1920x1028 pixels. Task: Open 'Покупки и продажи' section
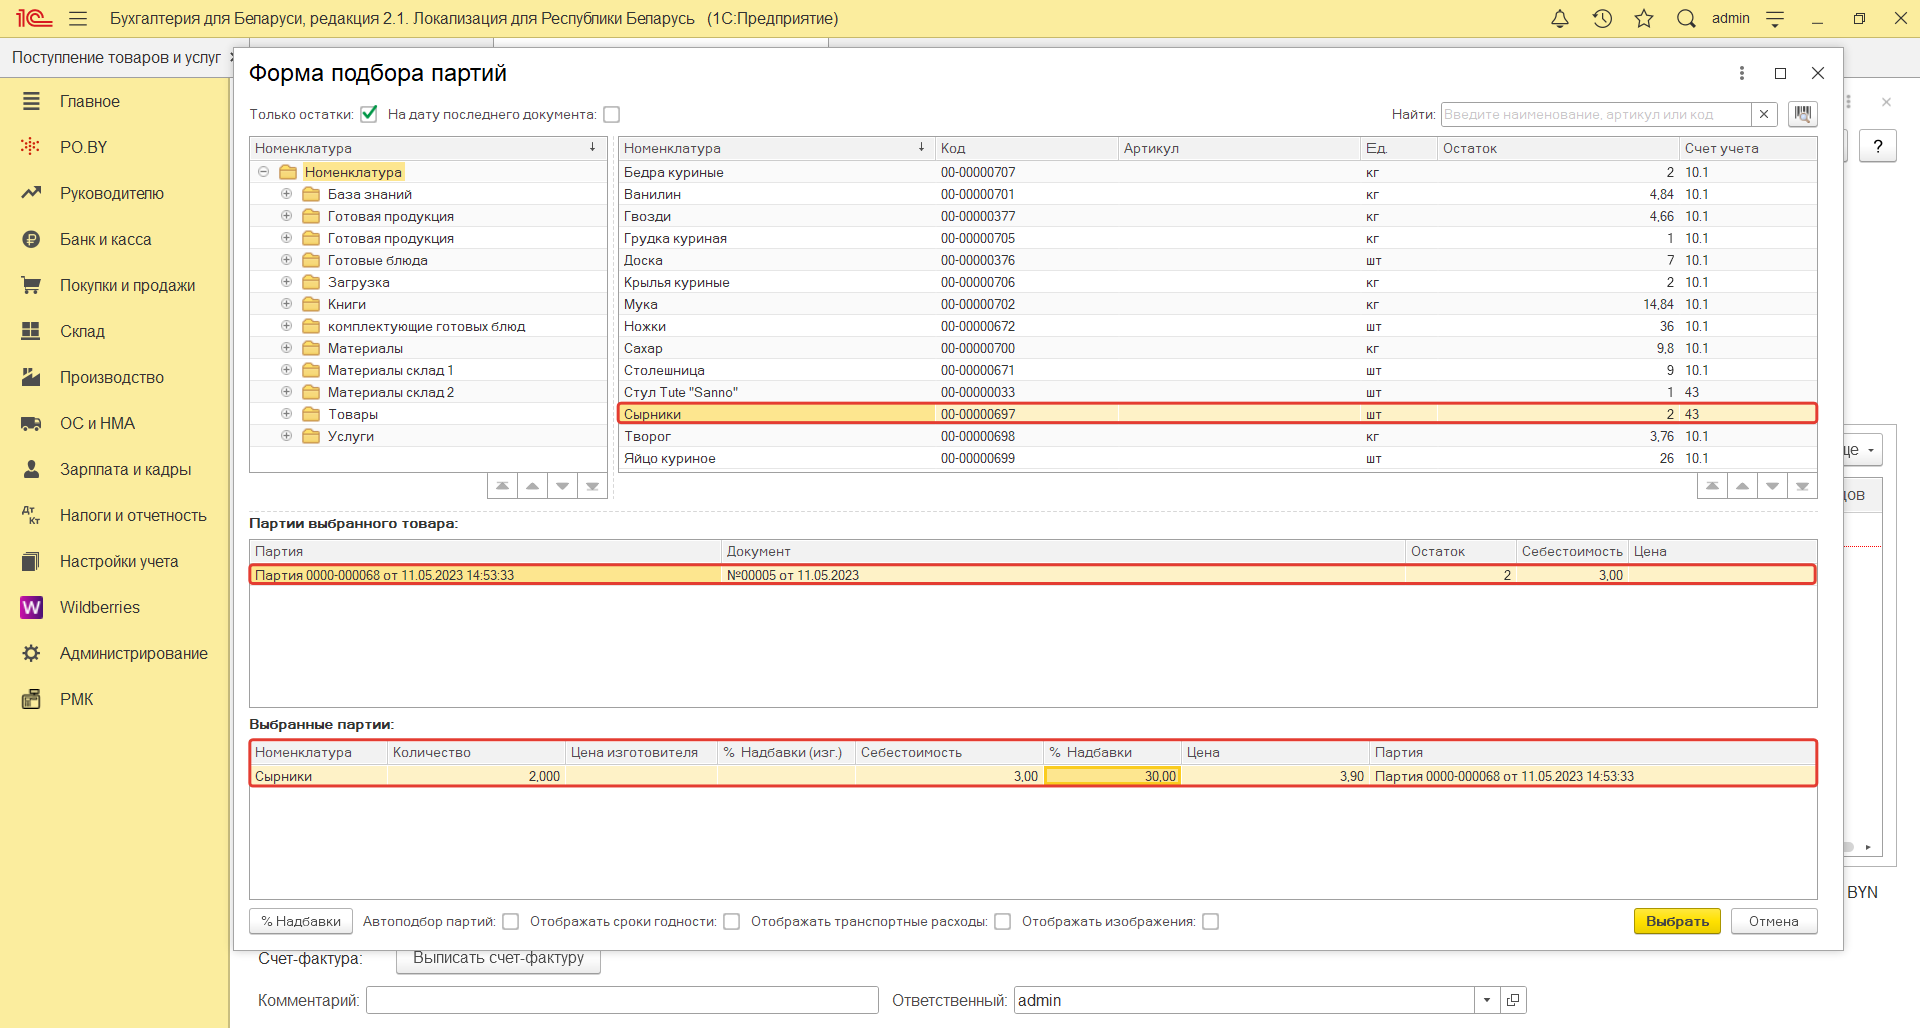[x=127, y=285]
